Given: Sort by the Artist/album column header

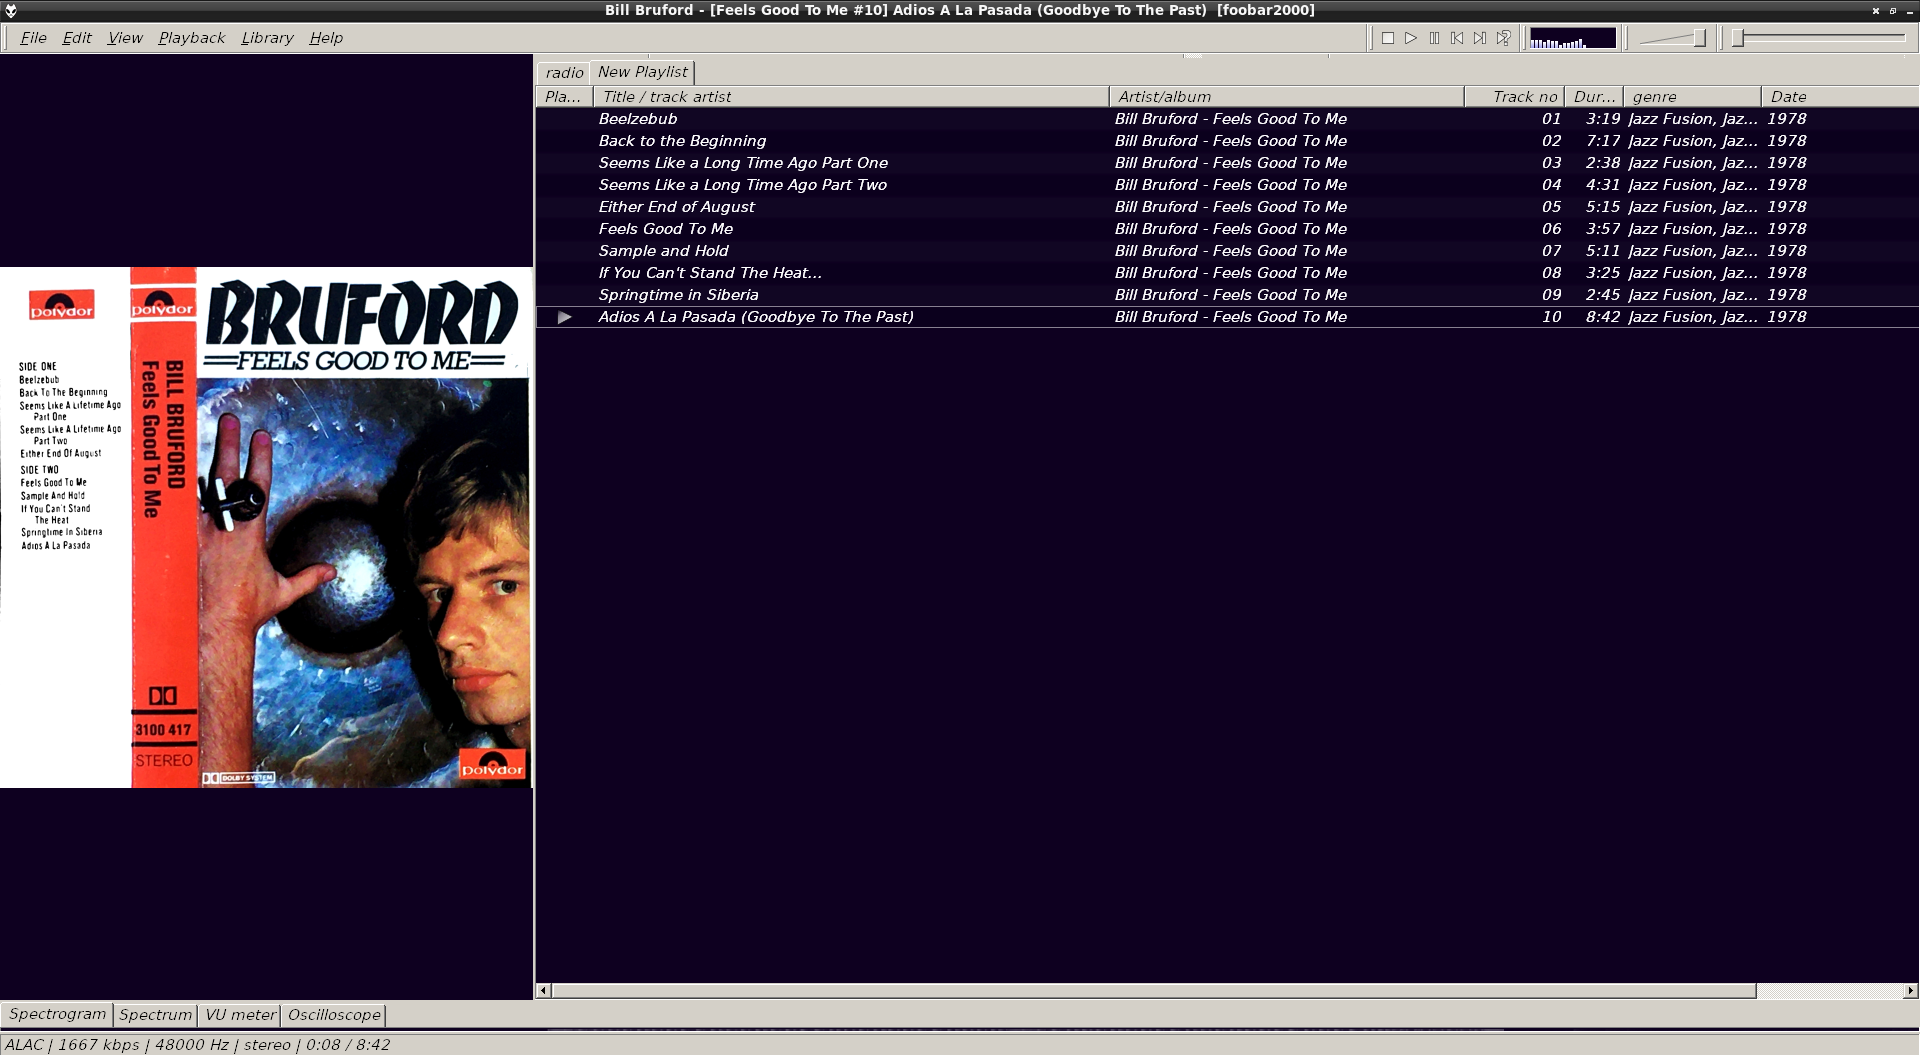Looking at the screenshot, I should tap(1287, 97).
